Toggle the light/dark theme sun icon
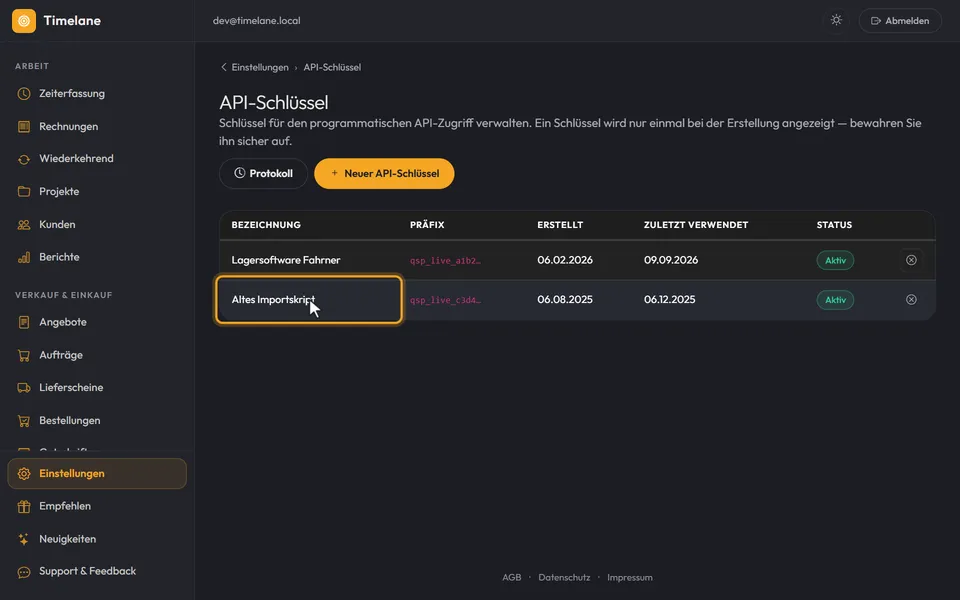This screenshot has height=600, width=960. 836,20
